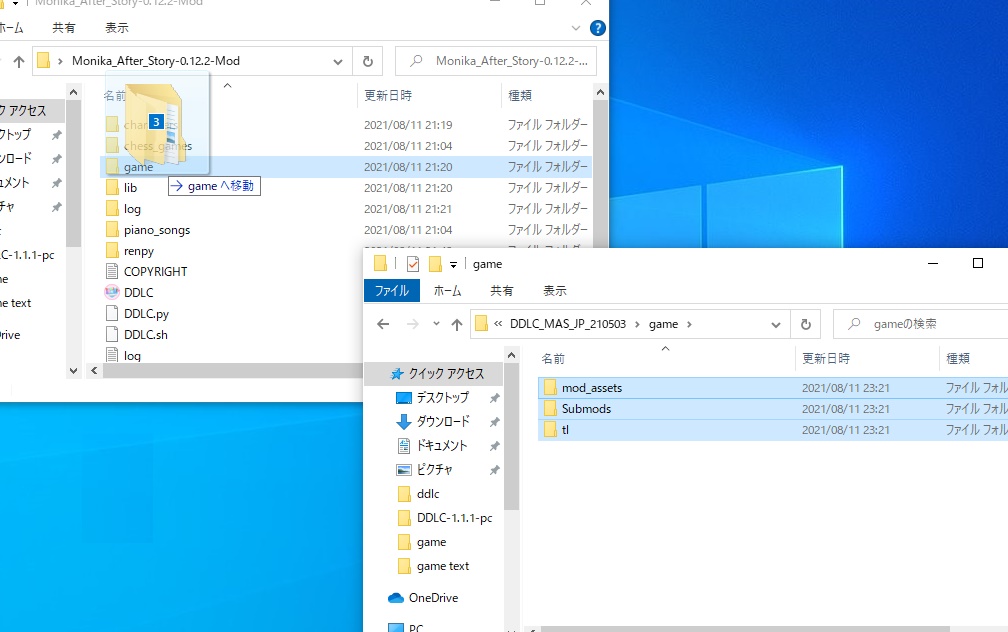Click the Properties quick access icon in game window
The image size is (1008, 632).
coord(413,264)
